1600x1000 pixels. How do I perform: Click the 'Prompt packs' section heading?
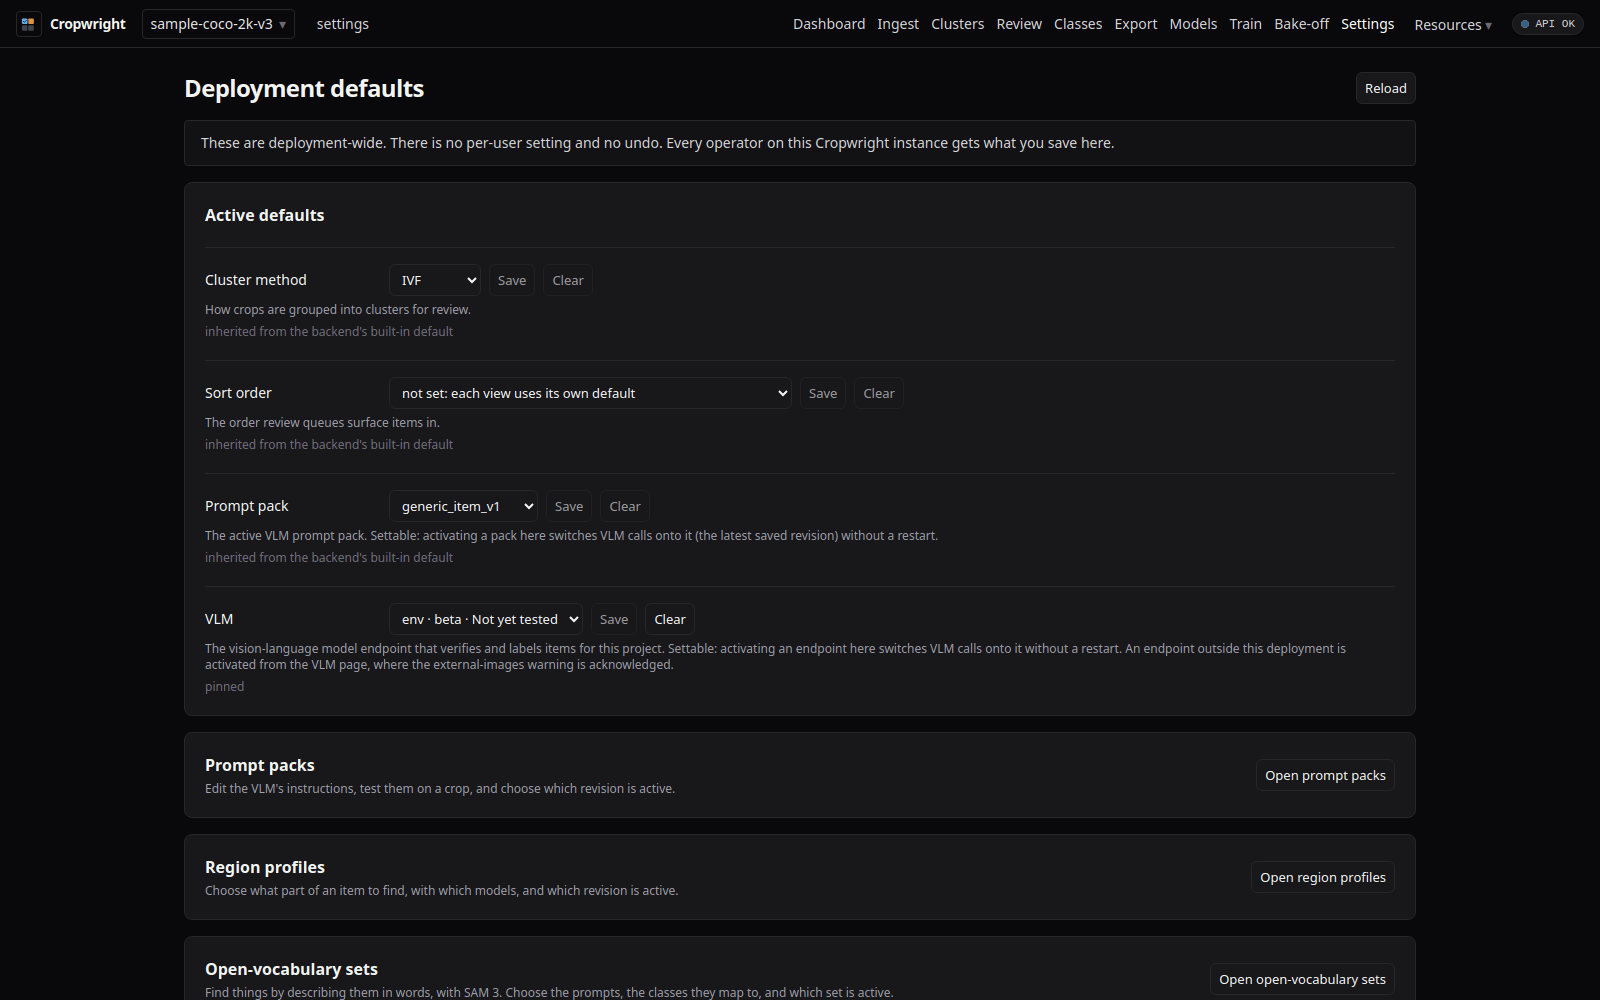pos(260,766)
